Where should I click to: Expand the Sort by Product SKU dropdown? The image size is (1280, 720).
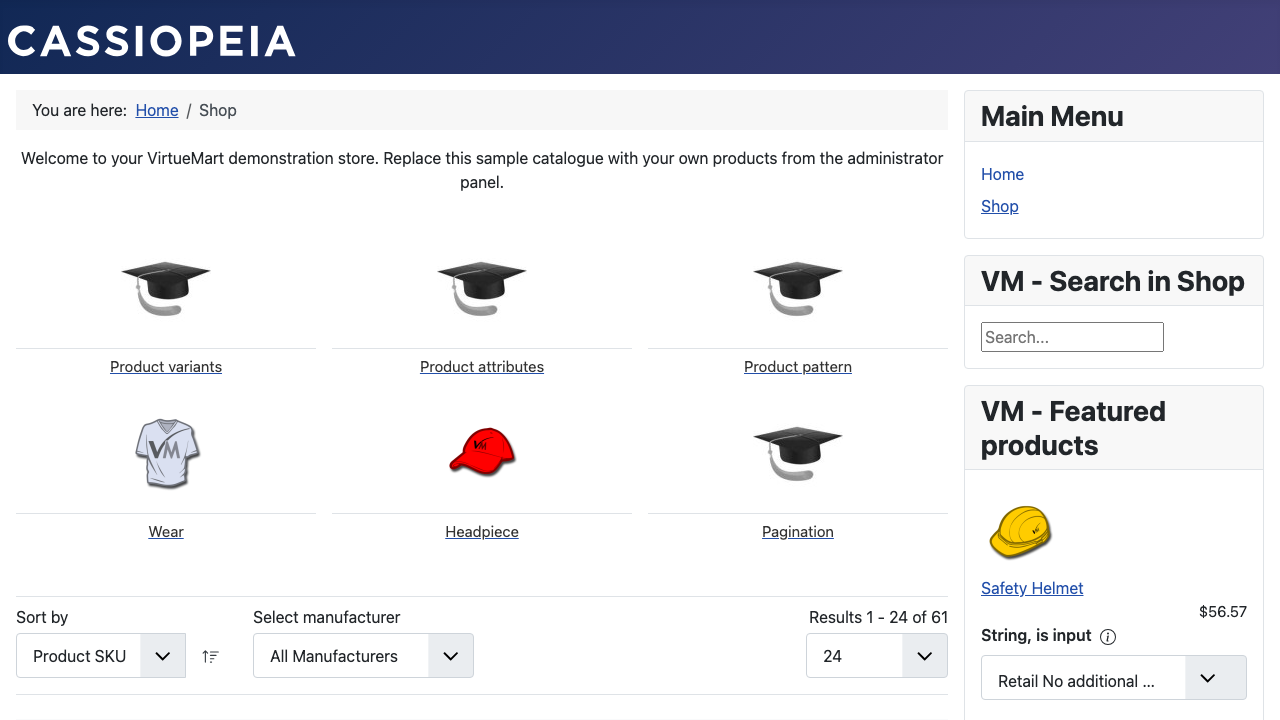(x=101, y=656)
